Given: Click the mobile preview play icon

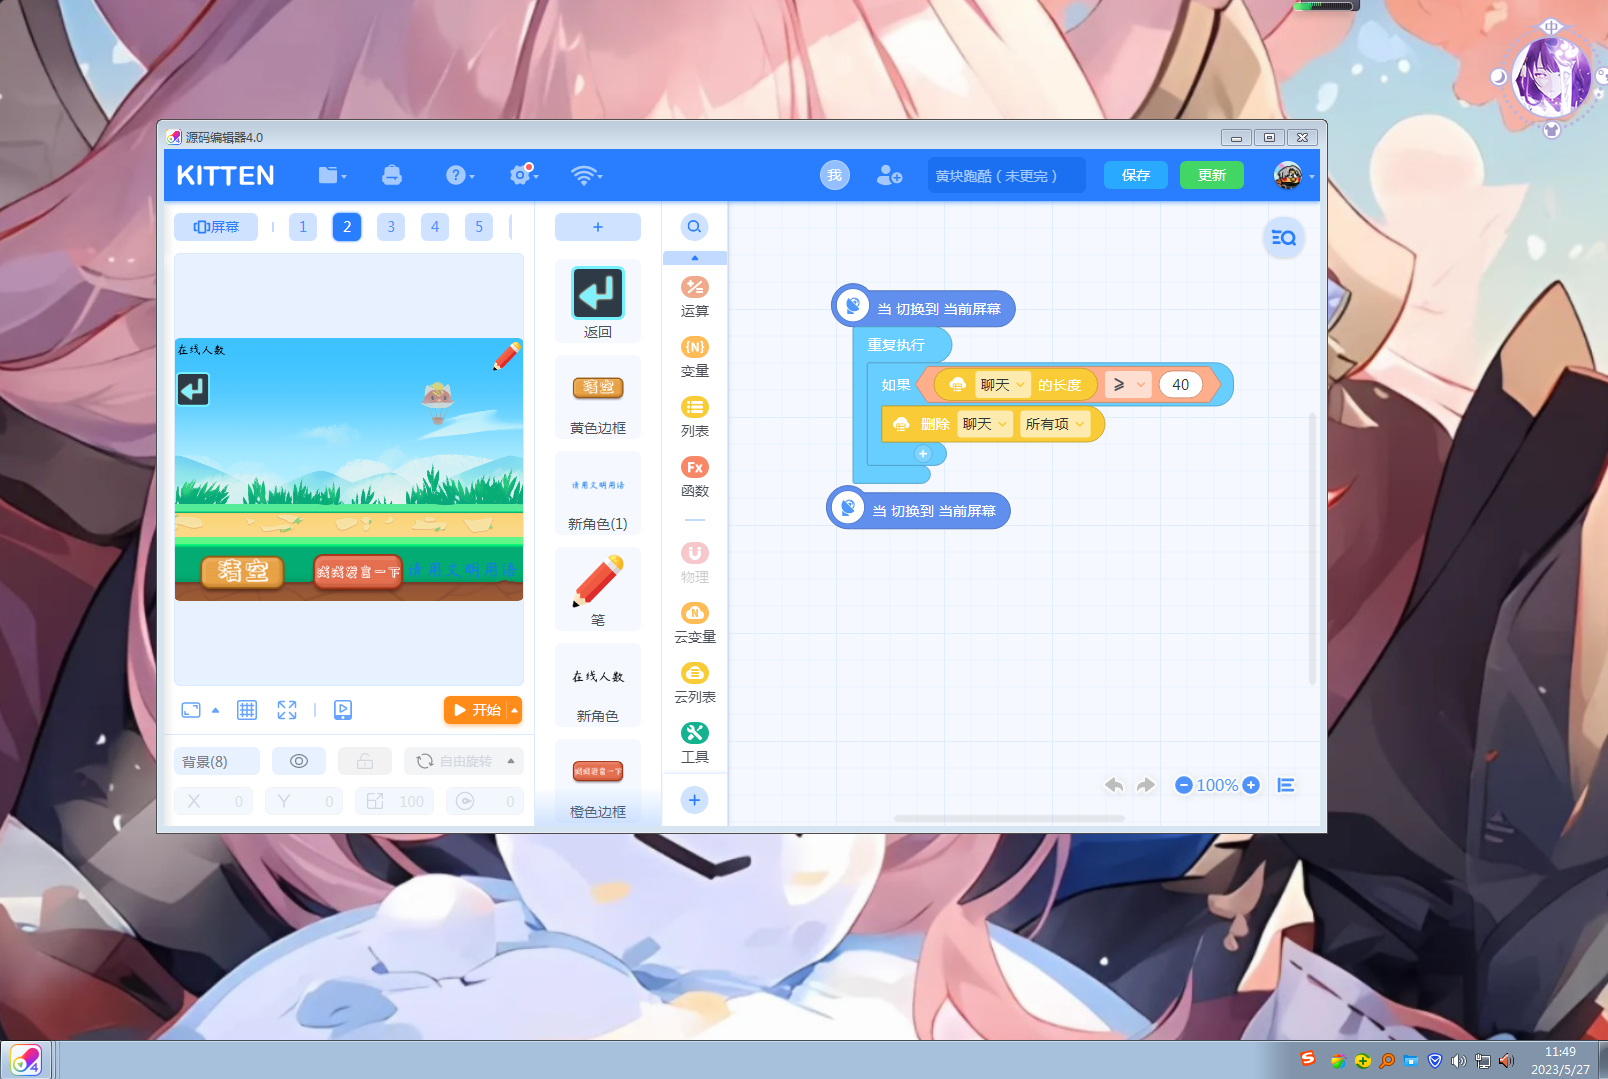Looking at the screenshot, I should (x=343, y=710).
